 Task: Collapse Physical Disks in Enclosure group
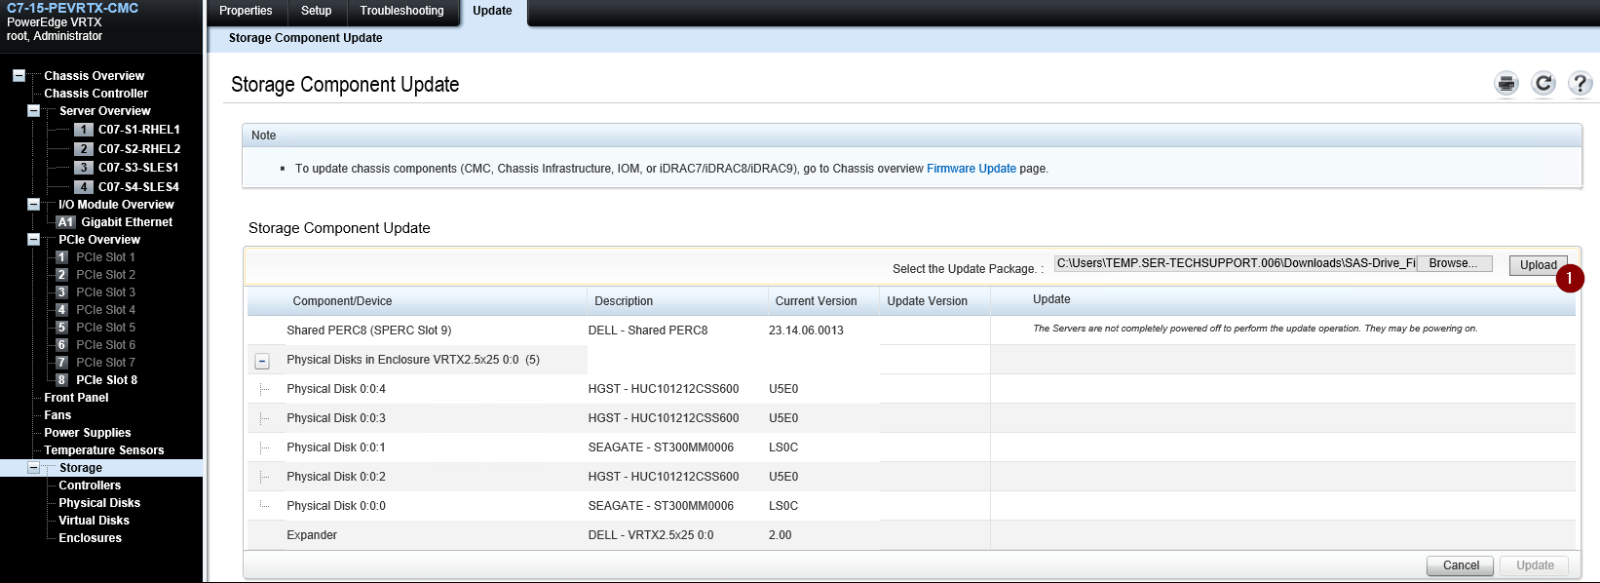pyautogui.click(x=262, y=361)
